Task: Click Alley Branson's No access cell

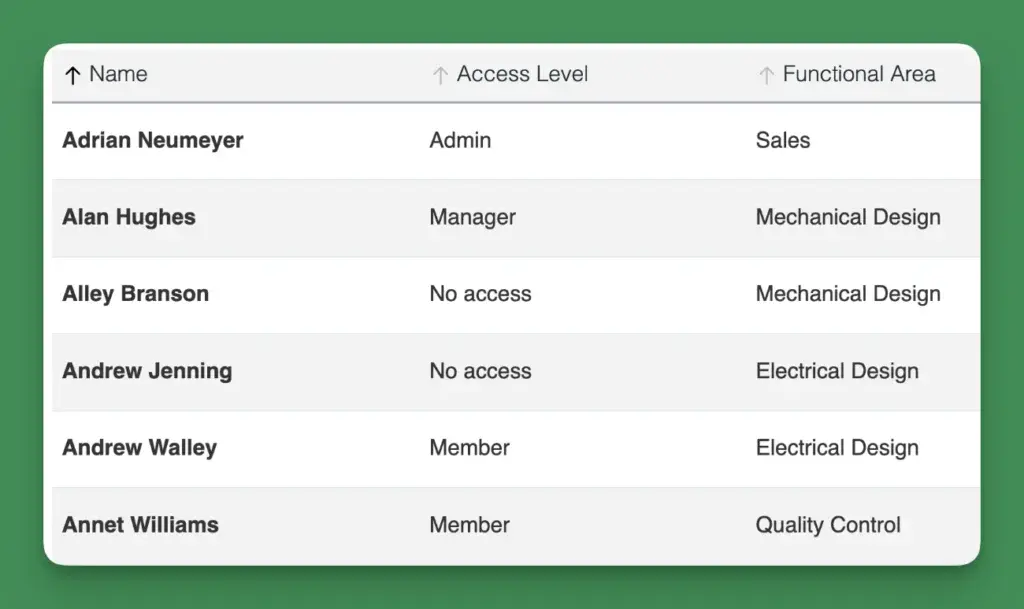Action: click(x=480, y=294)
